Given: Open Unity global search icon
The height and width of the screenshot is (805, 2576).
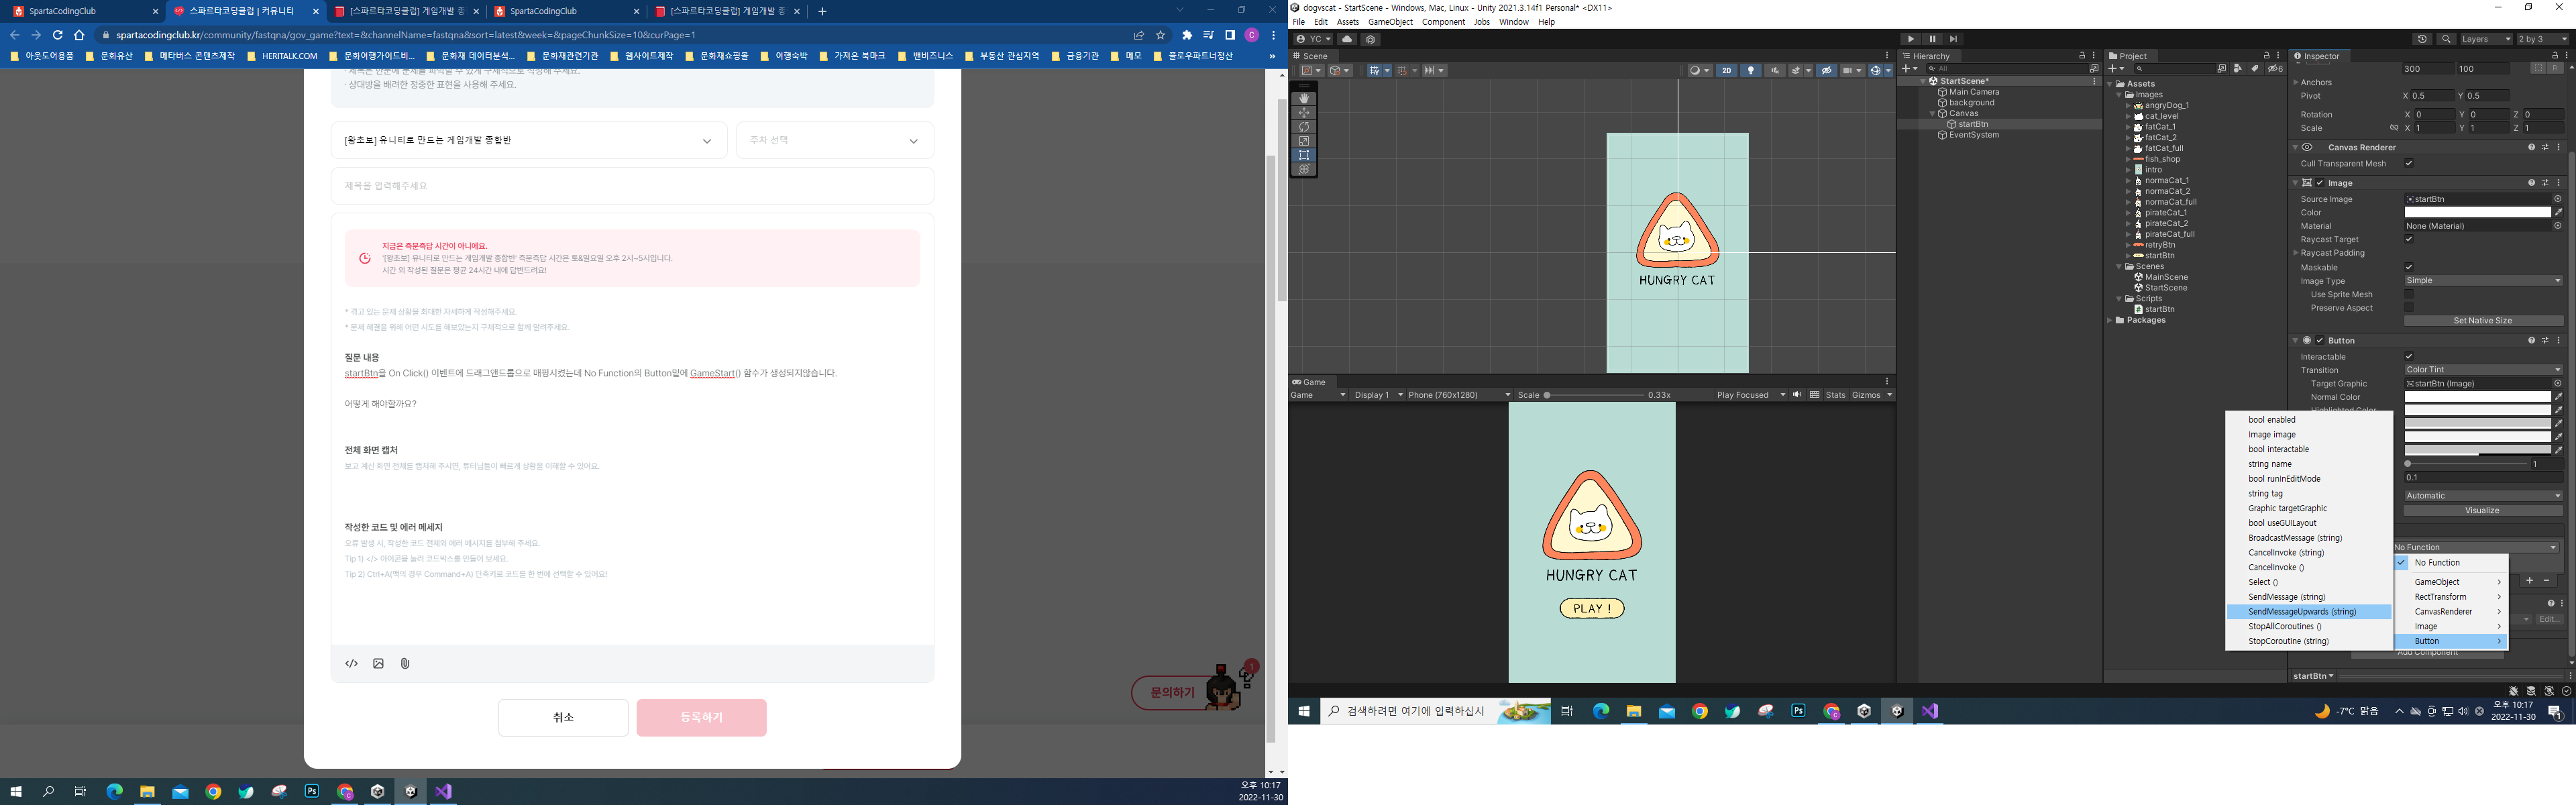Looking at the screenshot, I should tap(2446, 39).
